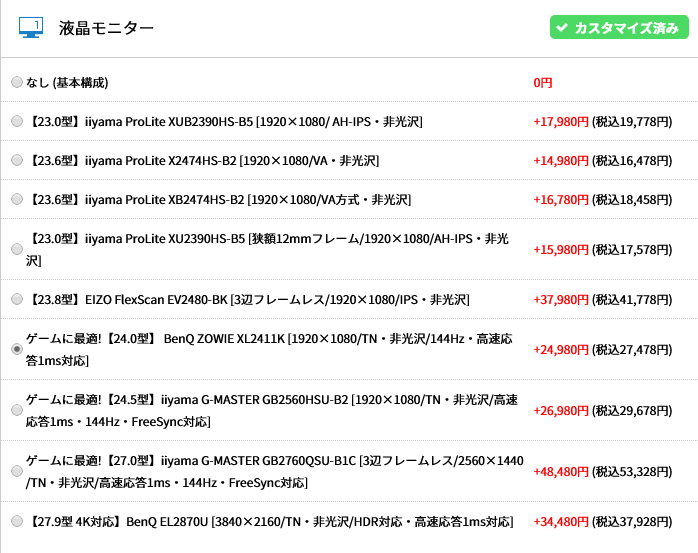The width and height of the screenshot is (698, 553).
Task: Pick the iiyama ProLite XB2474HS-B2 radio button
Action: pos(16,199)
